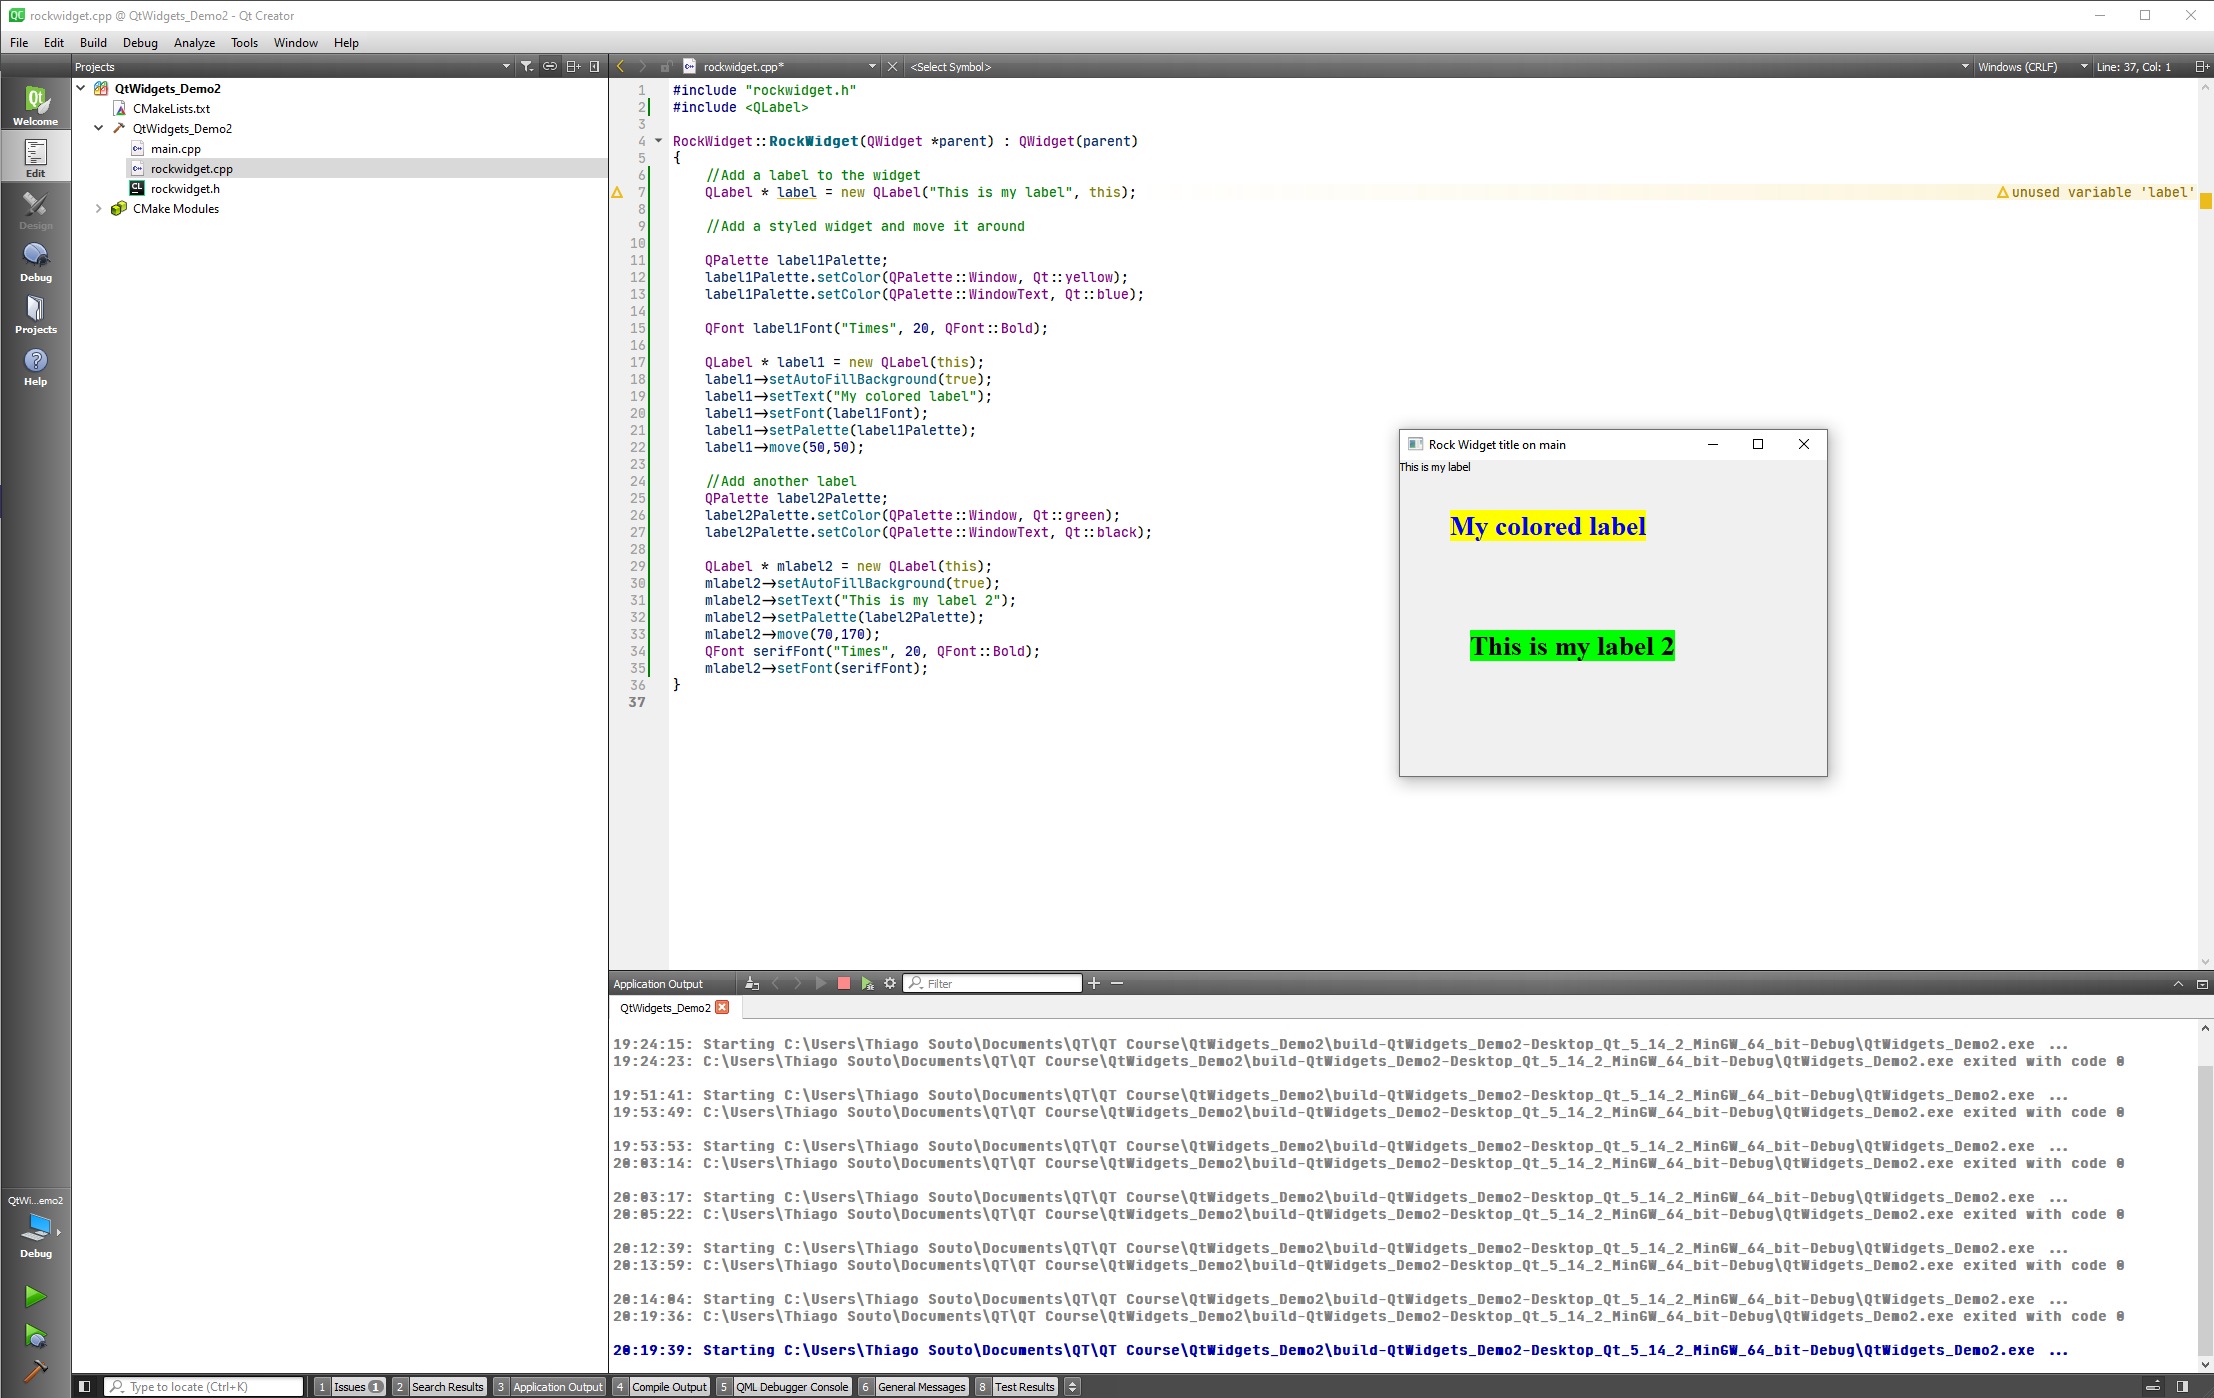Viewport: 2214px width, 1398px height.
Task: Select the Build menu item
Action: tap(92, 43)
